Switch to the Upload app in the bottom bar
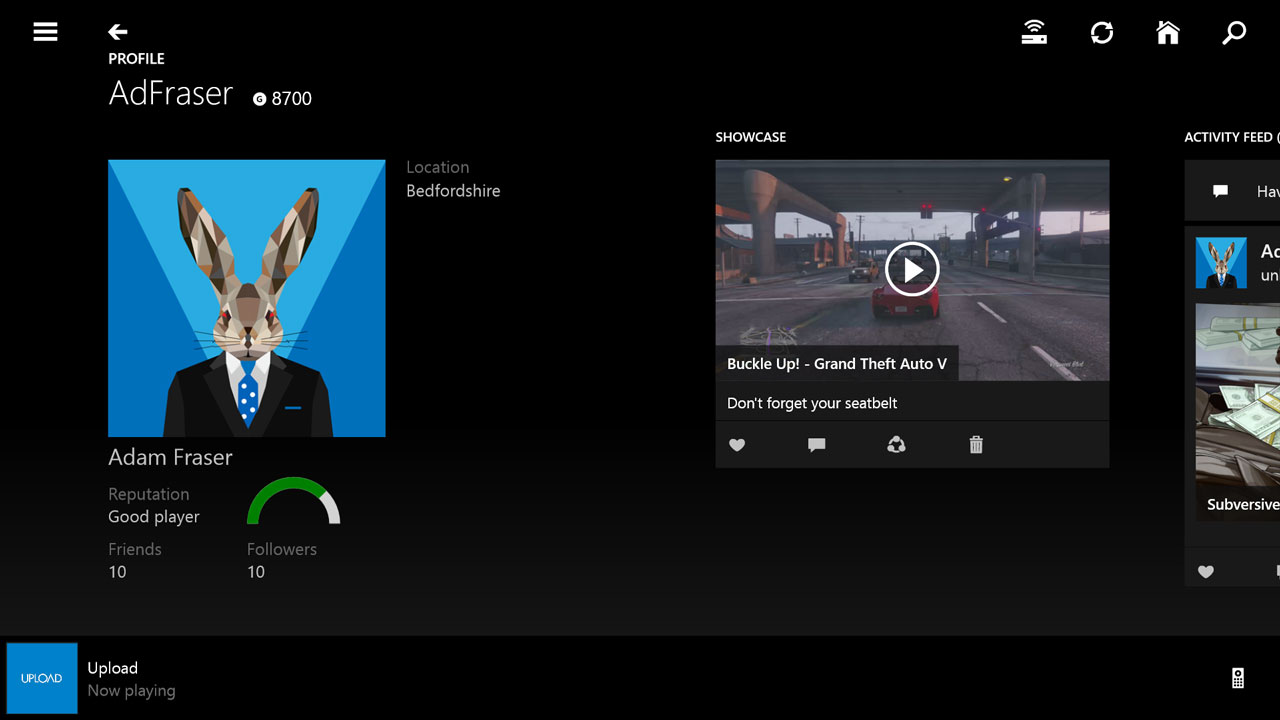Screen dimensions: 1280x720 point(41,678)
